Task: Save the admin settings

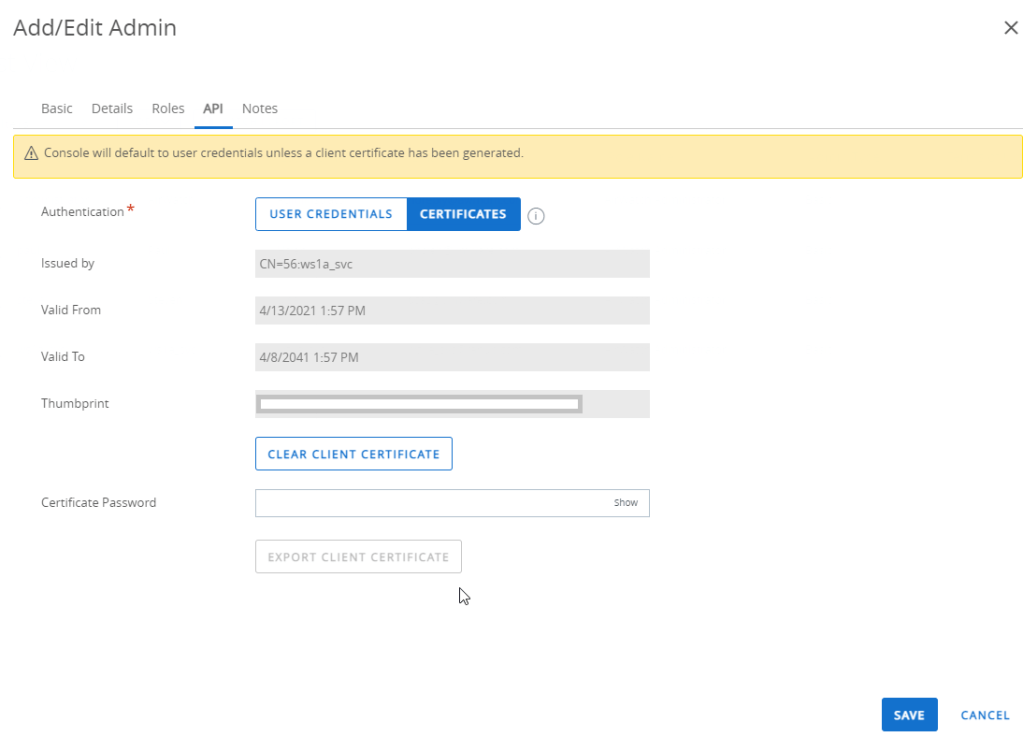Action: (909, 715)
